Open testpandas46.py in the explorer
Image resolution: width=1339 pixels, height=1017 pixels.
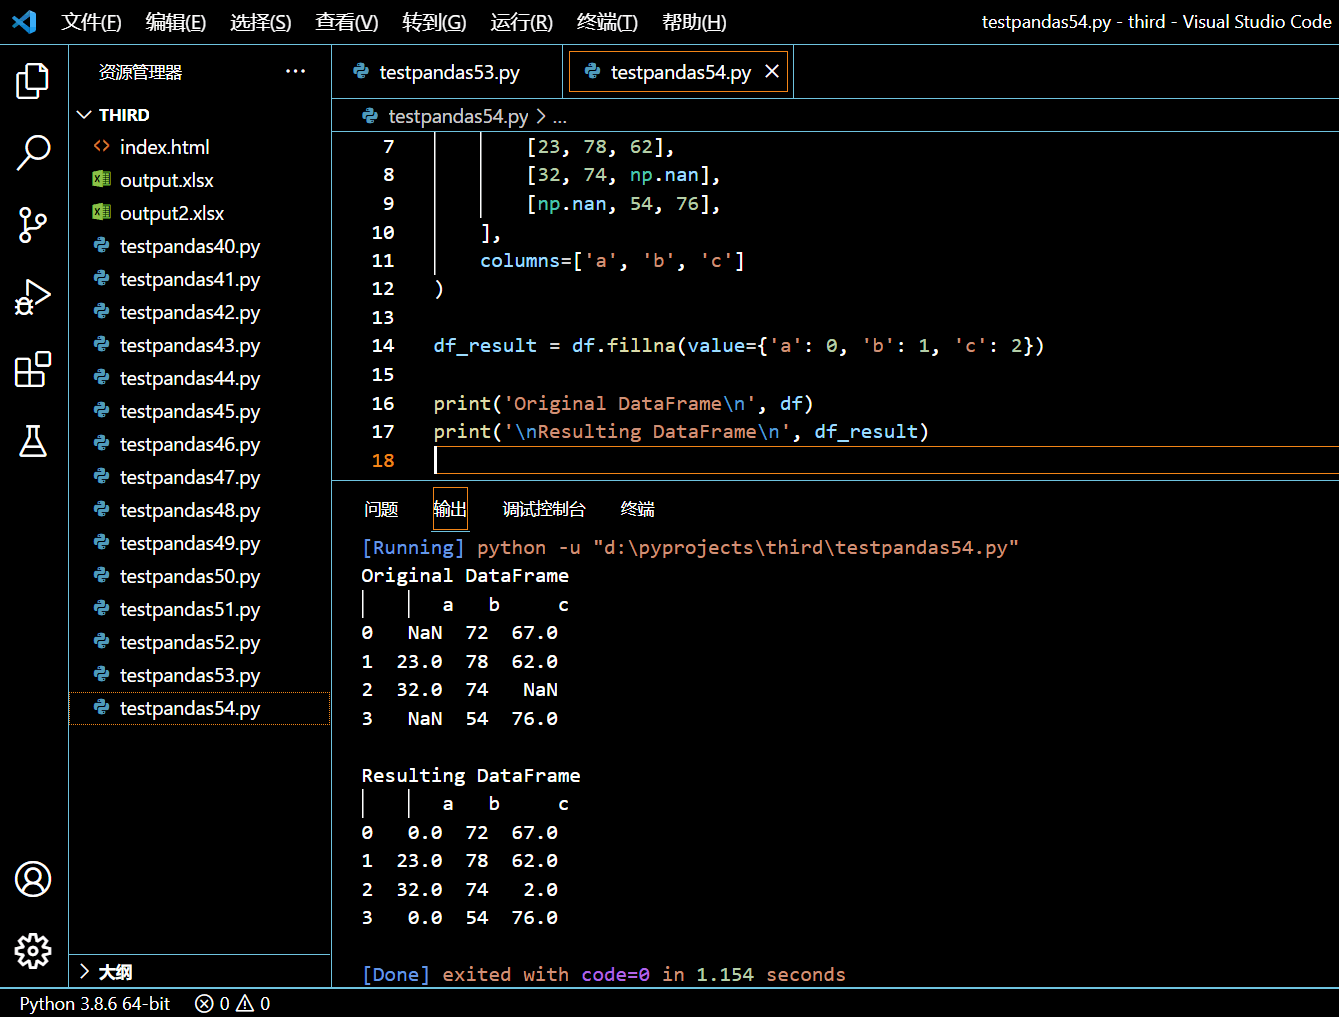click(200, 444)
